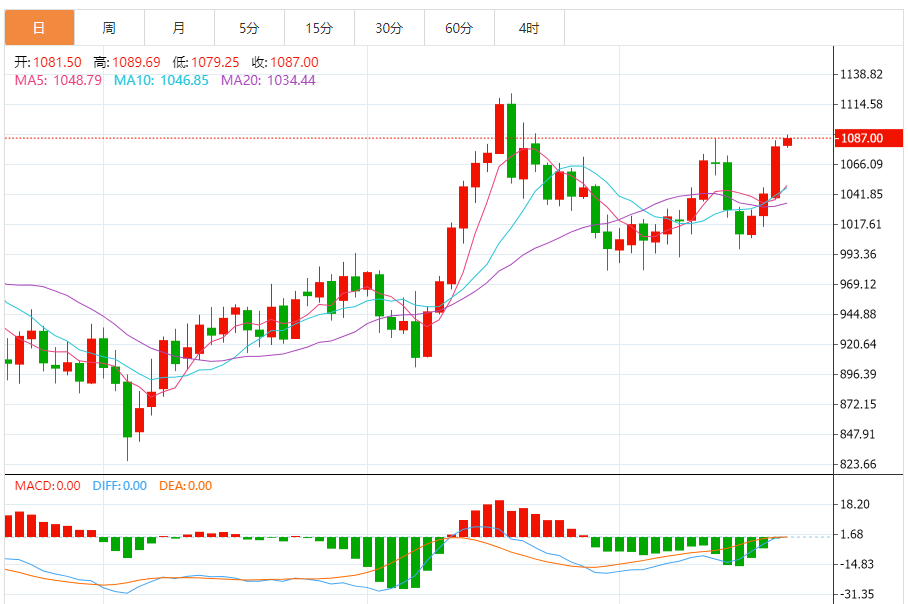Click the tallest green candle near 1114 peak
The width and height of the screenshot is (908, 604).
point(511,141)
